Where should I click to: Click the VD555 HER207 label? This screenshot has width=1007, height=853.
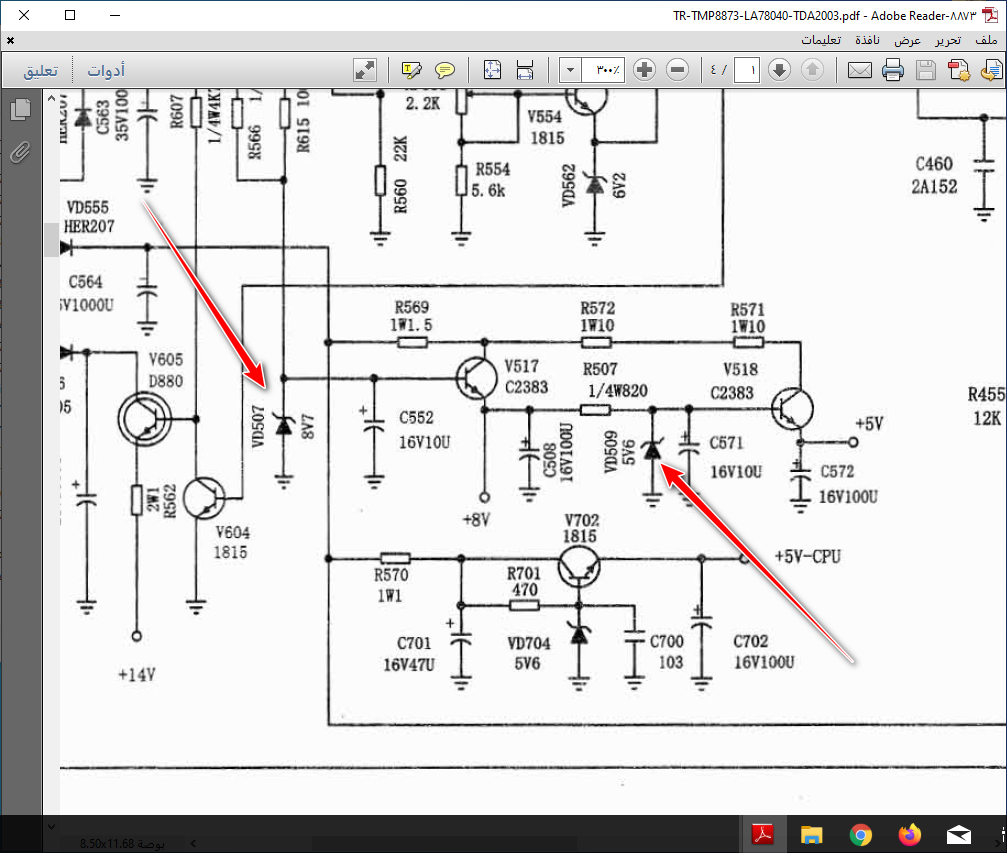pyautogui.click(x=88, y=216)
